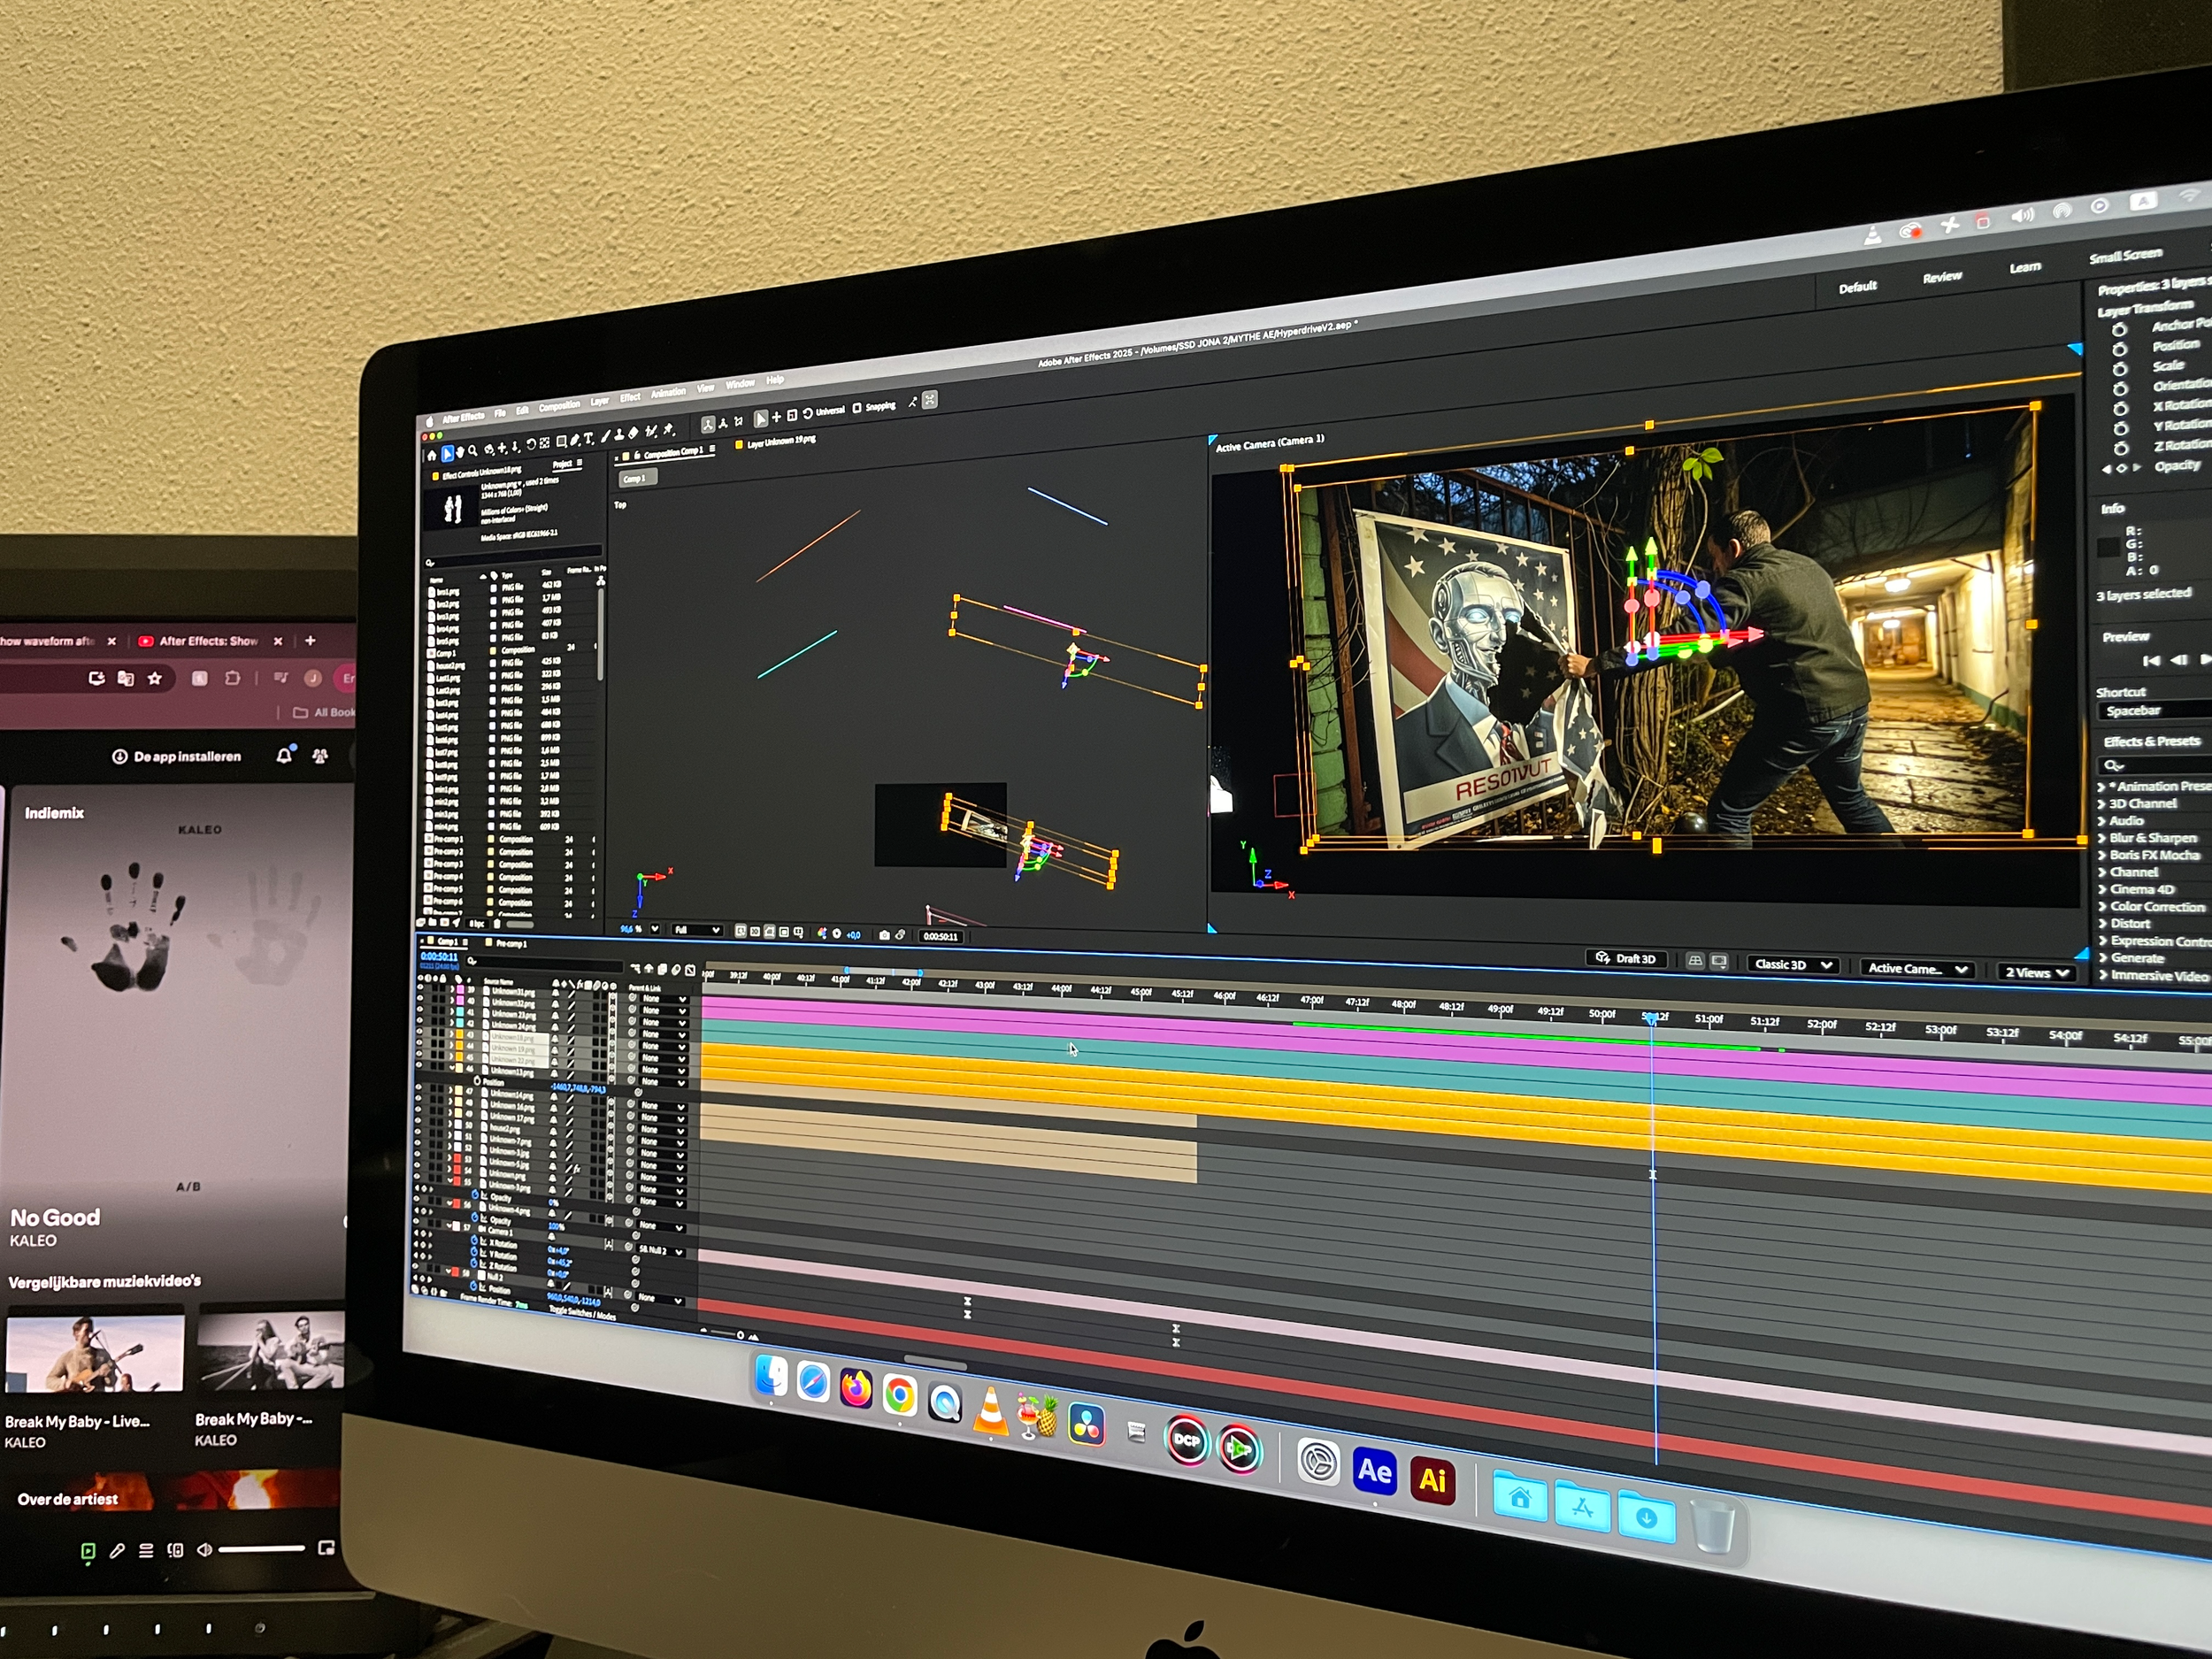Image resolution: width=2212 pixels, height=1659 pixels.
Task: Expand the Blur & Sharpen effects category
Action: tap(2152, 838)
